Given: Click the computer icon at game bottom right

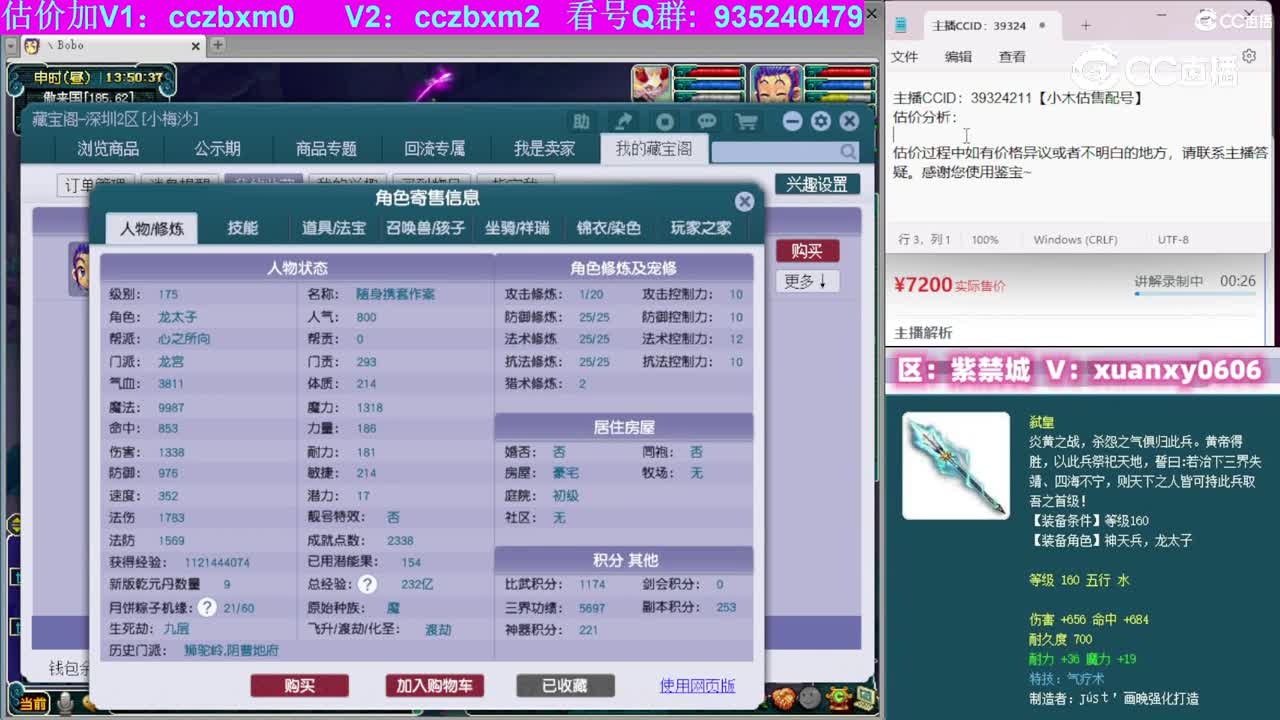Looking at the screenshot, I should pyautogui.click(x=865, y=697).
